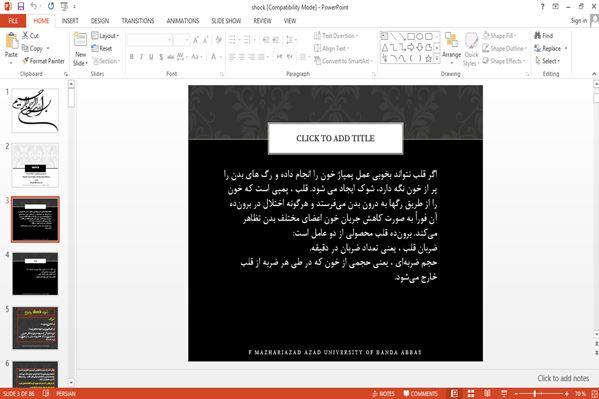
Task: Switch to Slide Sorter view
Action: pos(471,394)
